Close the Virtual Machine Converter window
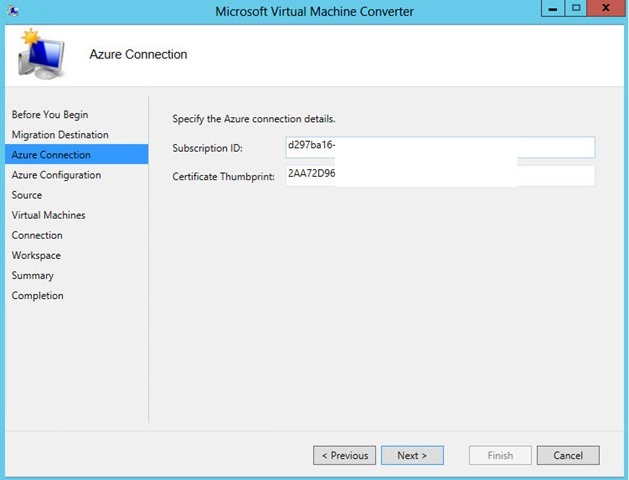 click(606, 8)
